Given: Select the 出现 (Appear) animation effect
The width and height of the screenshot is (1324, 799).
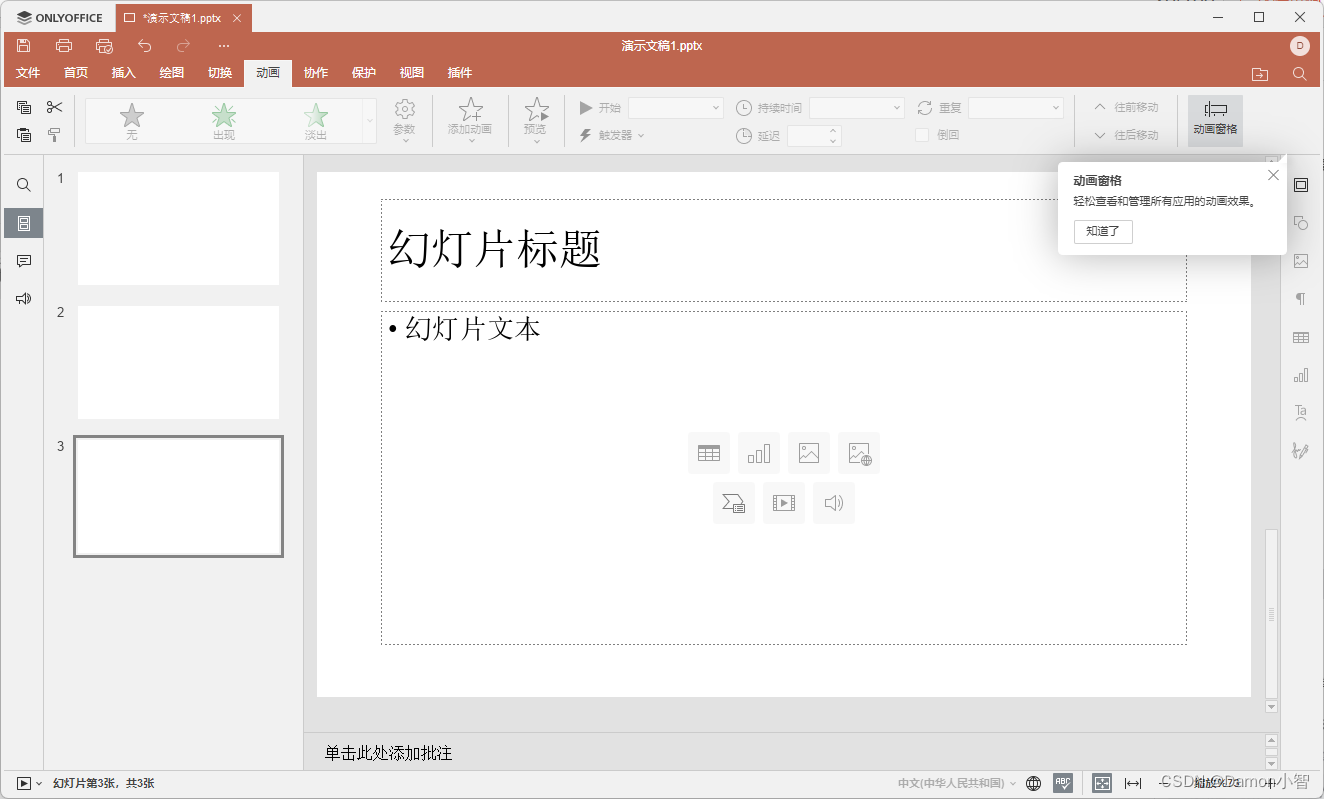Looking at the screenshot, I should point(224,121).
